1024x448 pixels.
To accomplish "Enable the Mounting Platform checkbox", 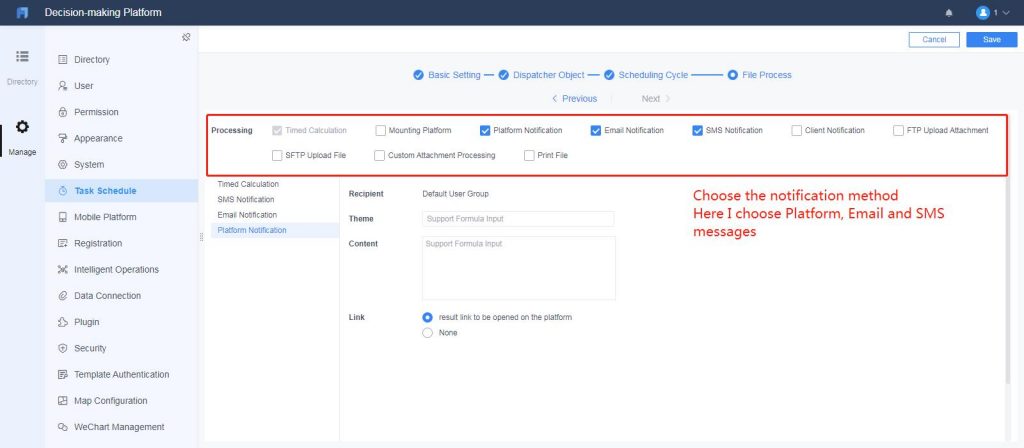I will (381, 130).
